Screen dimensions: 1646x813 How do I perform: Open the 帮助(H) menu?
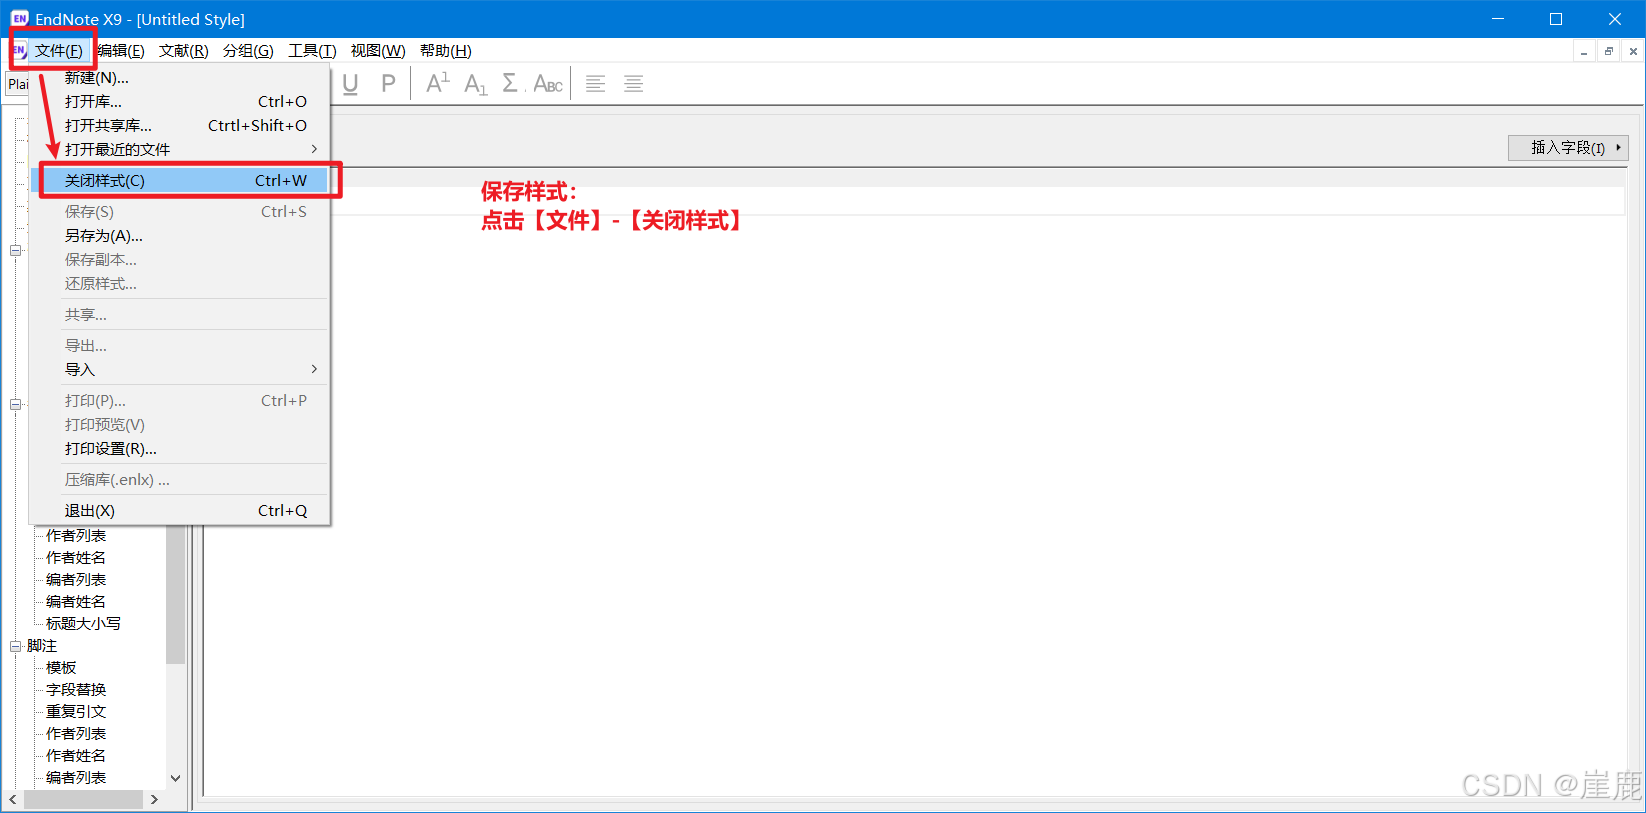coord(446,51)
